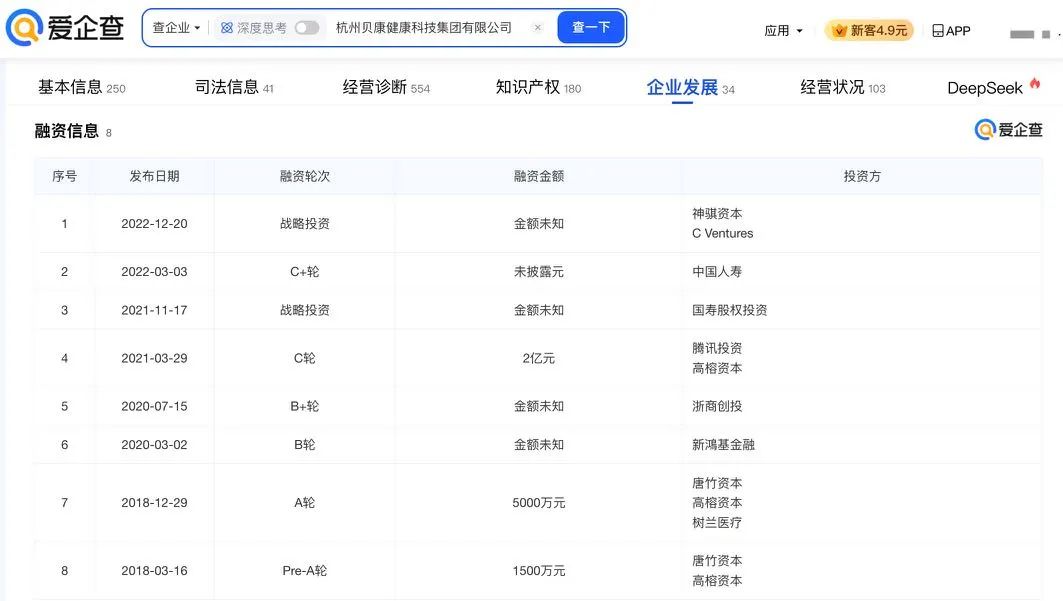Click the B+轮 round cell

click(304, 407)
